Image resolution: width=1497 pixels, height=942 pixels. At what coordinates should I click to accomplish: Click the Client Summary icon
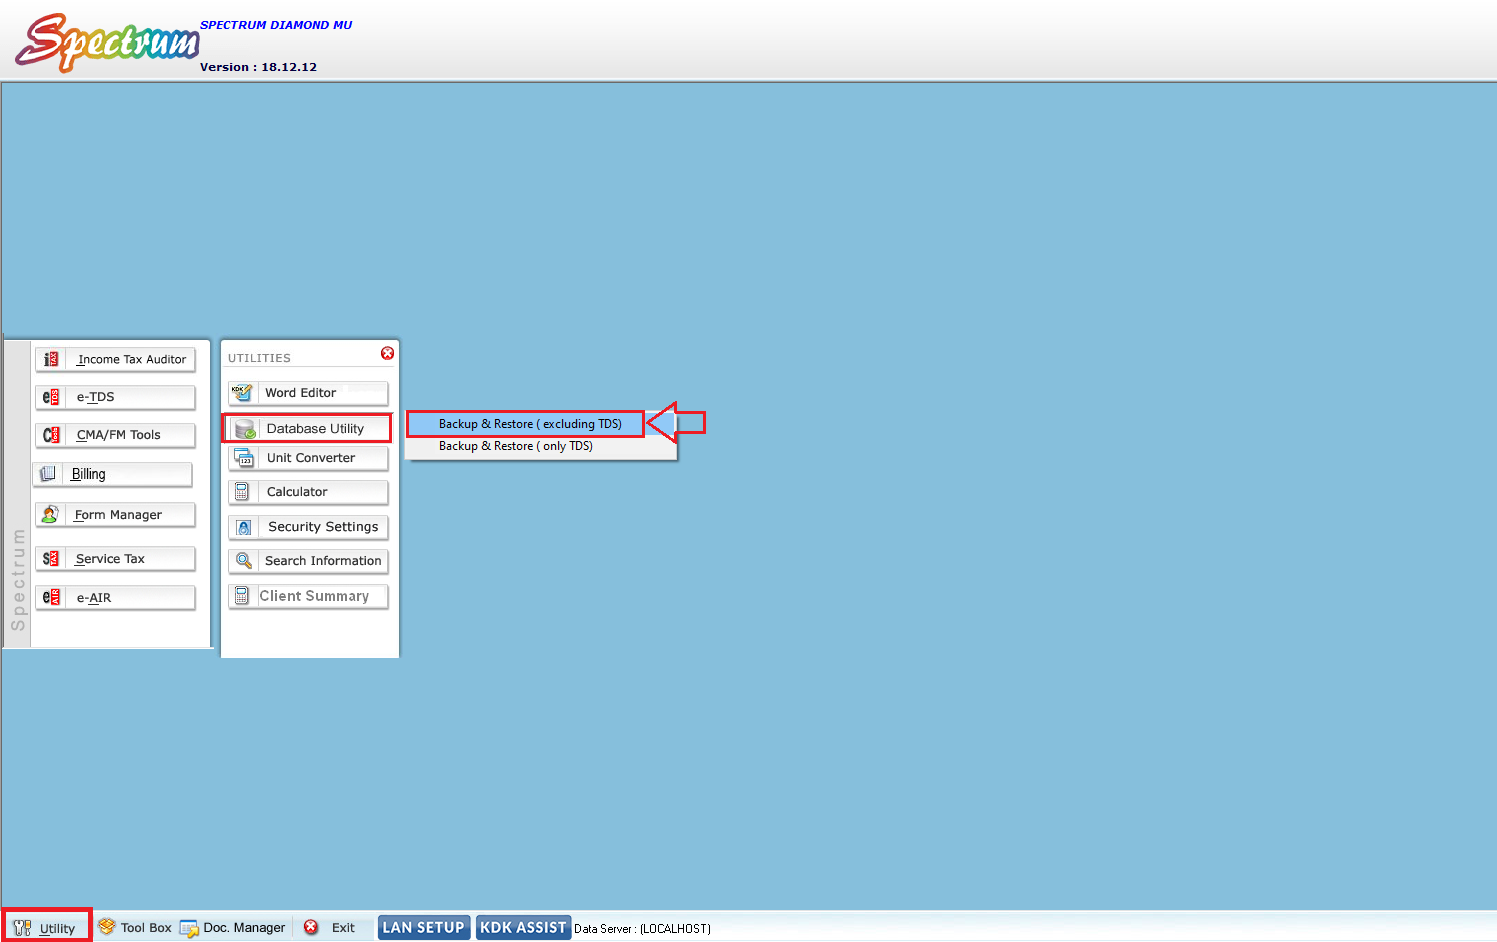(242, 596)
